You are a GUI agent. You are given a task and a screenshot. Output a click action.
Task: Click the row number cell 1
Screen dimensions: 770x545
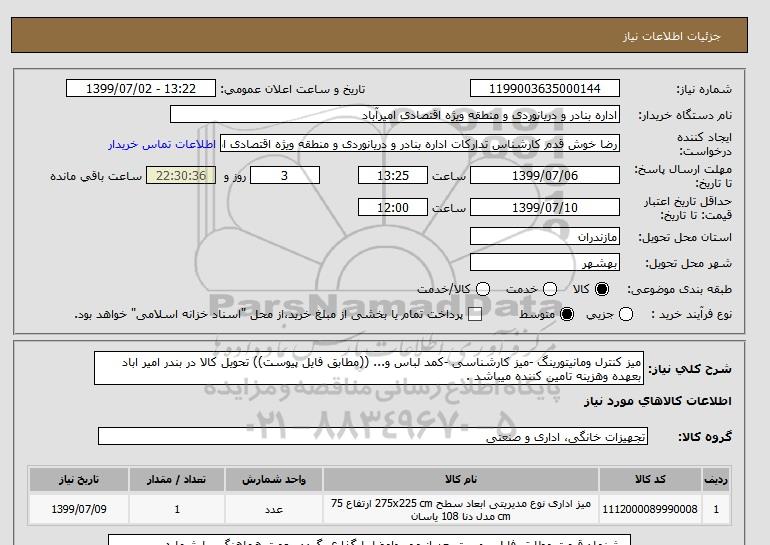tap(716, 510)
